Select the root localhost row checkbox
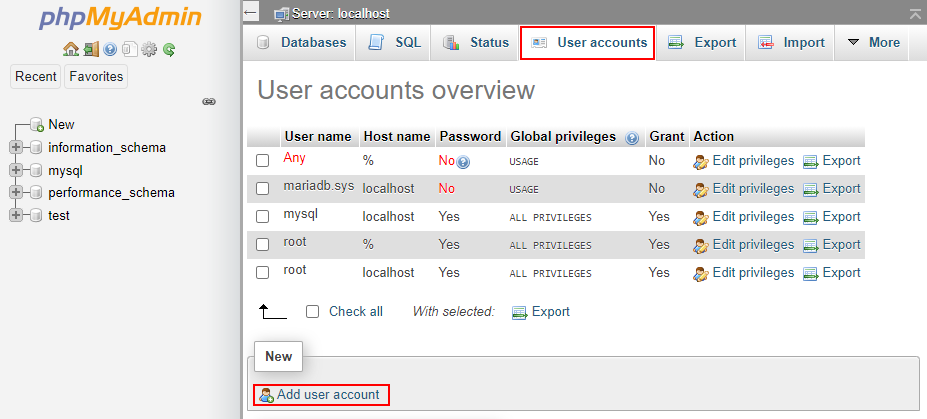 click(262, 273)
